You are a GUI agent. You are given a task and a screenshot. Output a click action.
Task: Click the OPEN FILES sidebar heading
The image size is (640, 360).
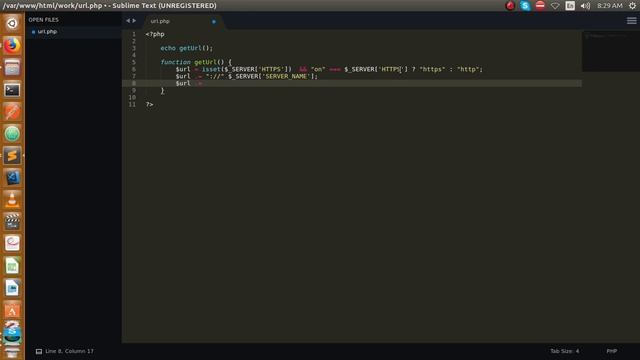pyautogui.click(x=43, y=20)
